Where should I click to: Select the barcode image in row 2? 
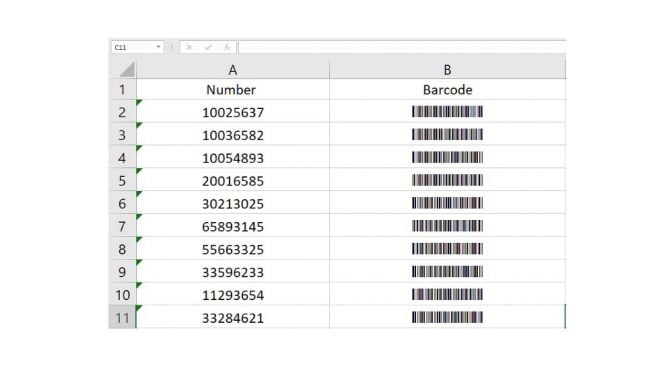click(447, 112)
